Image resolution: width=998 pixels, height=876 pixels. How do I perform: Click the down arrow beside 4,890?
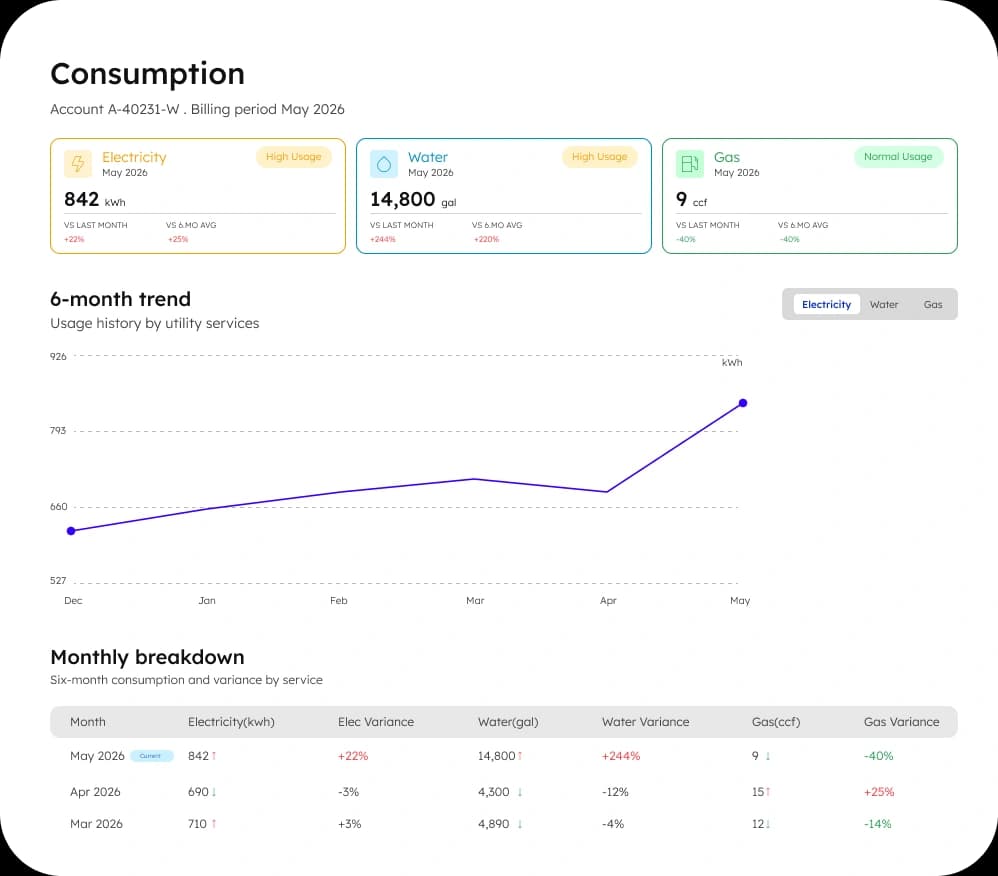click(x=520, y=824)
